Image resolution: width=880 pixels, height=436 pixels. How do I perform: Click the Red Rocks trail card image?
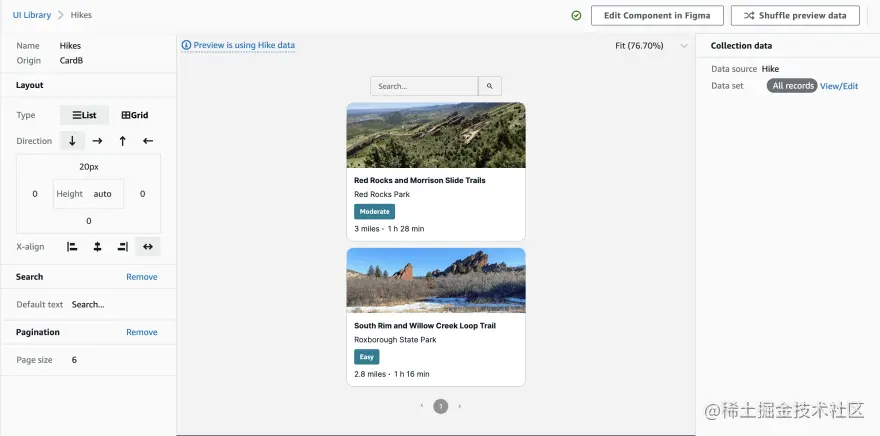[x=436, y=135]
